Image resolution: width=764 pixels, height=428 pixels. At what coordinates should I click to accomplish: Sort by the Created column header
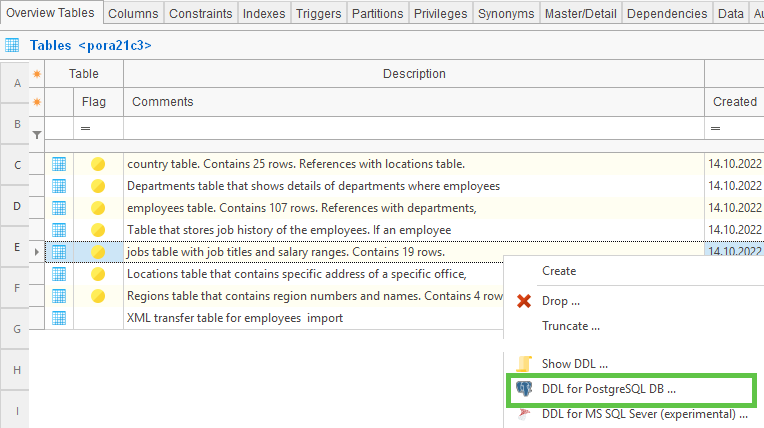735,102
